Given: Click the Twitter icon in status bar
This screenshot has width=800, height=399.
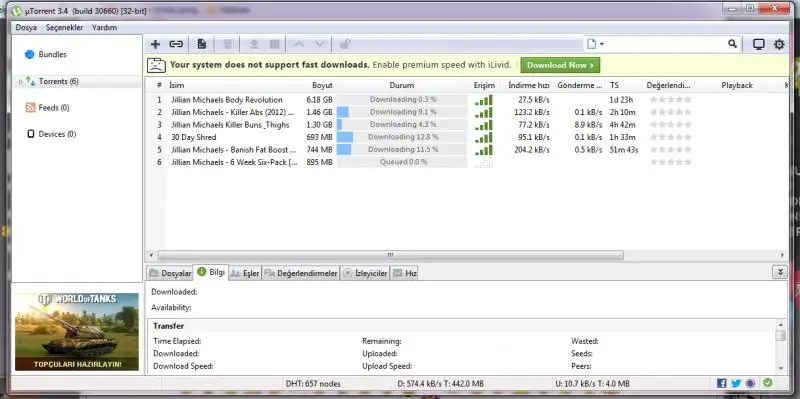Looking at the screenshot, I should pos(736,383).
